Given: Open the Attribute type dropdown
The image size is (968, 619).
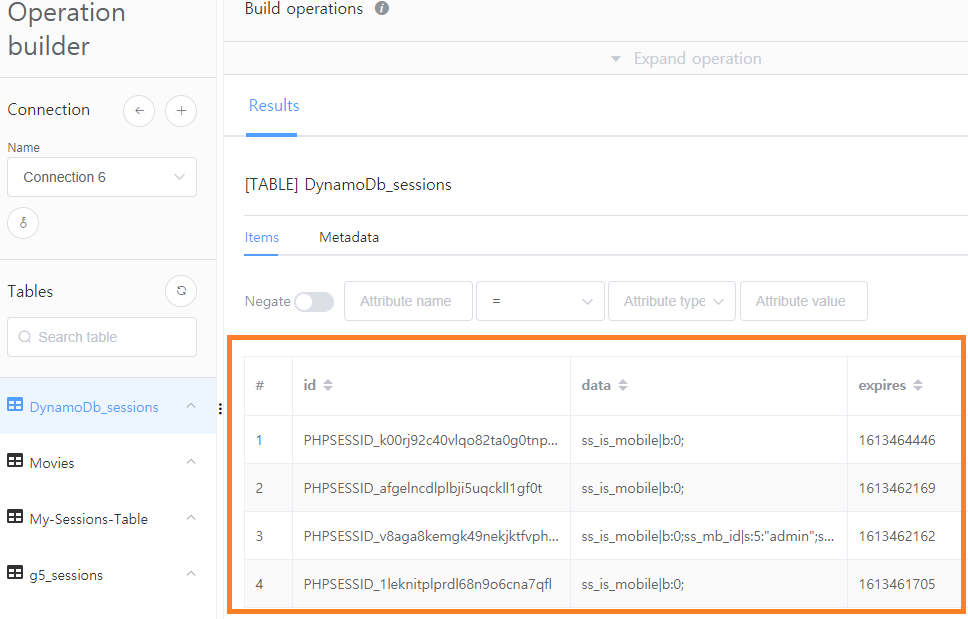Looking at the screenshot, I should [671, 301].
